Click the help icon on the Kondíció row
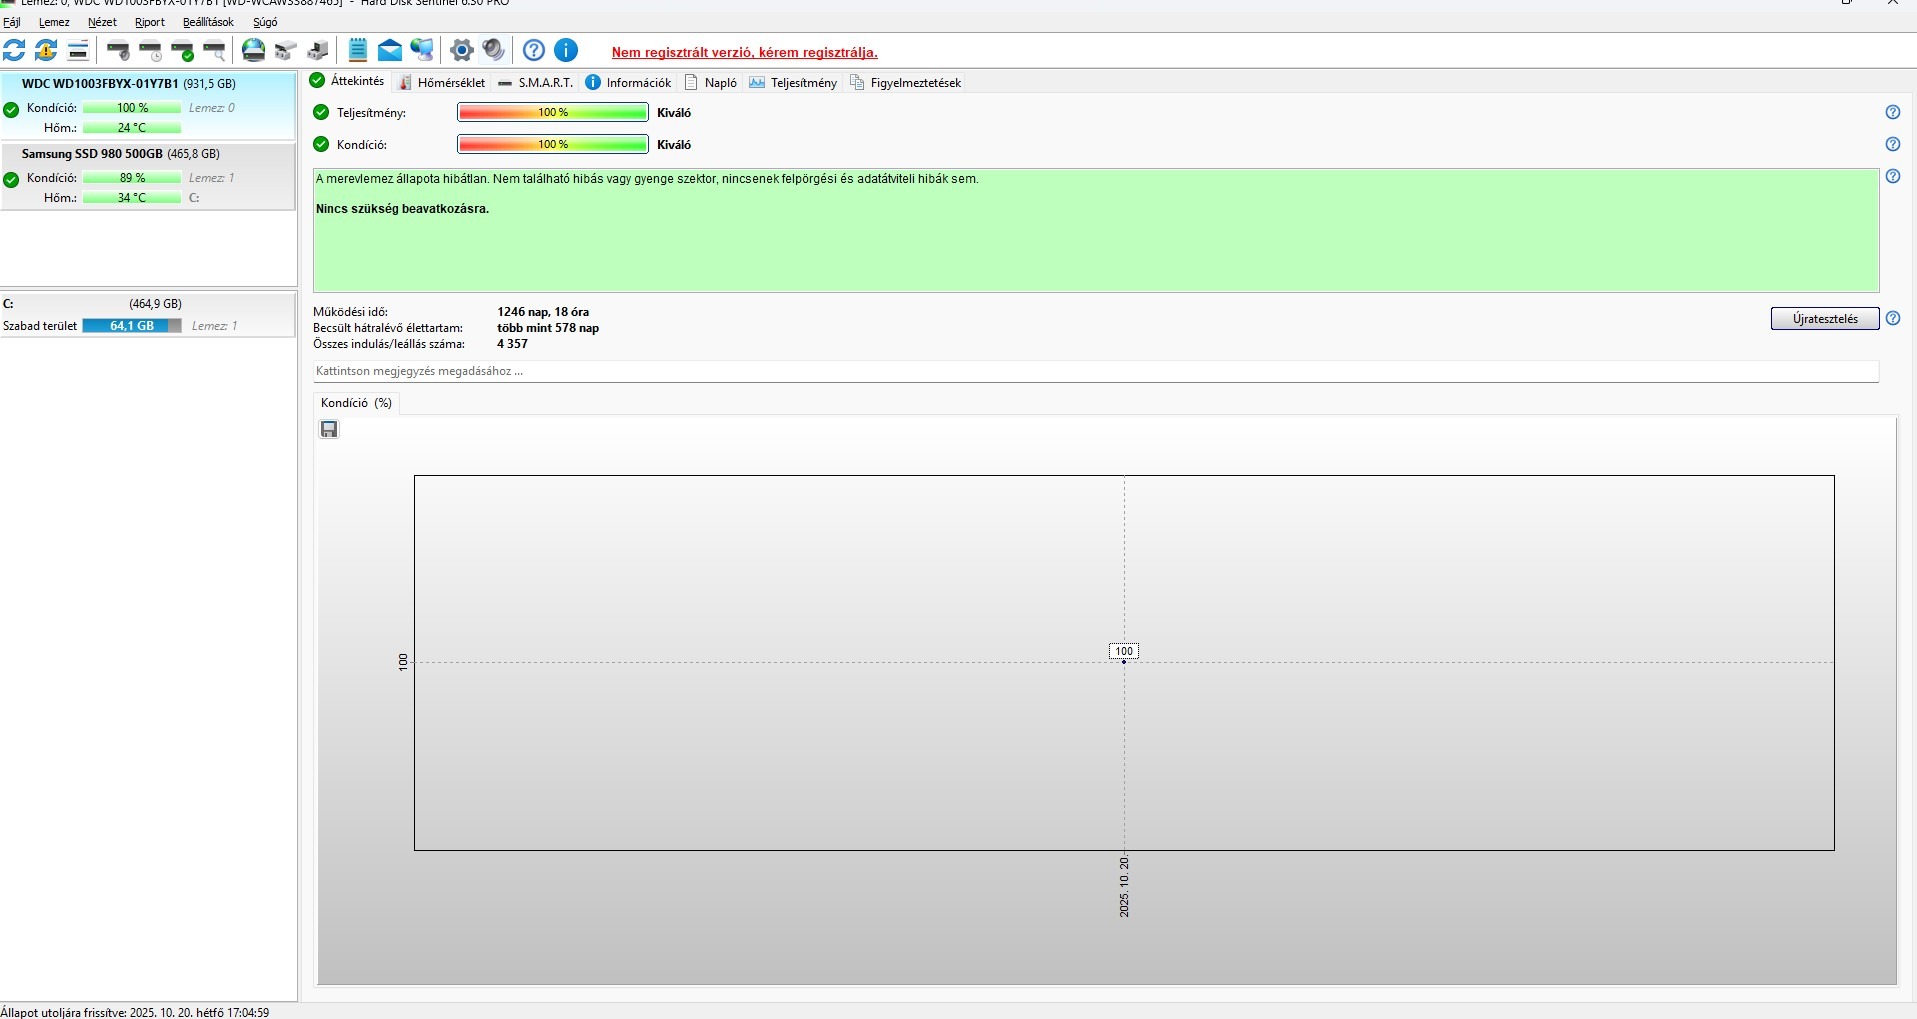This screenshot has height=1019, width=1917. tap(1892, 145)
